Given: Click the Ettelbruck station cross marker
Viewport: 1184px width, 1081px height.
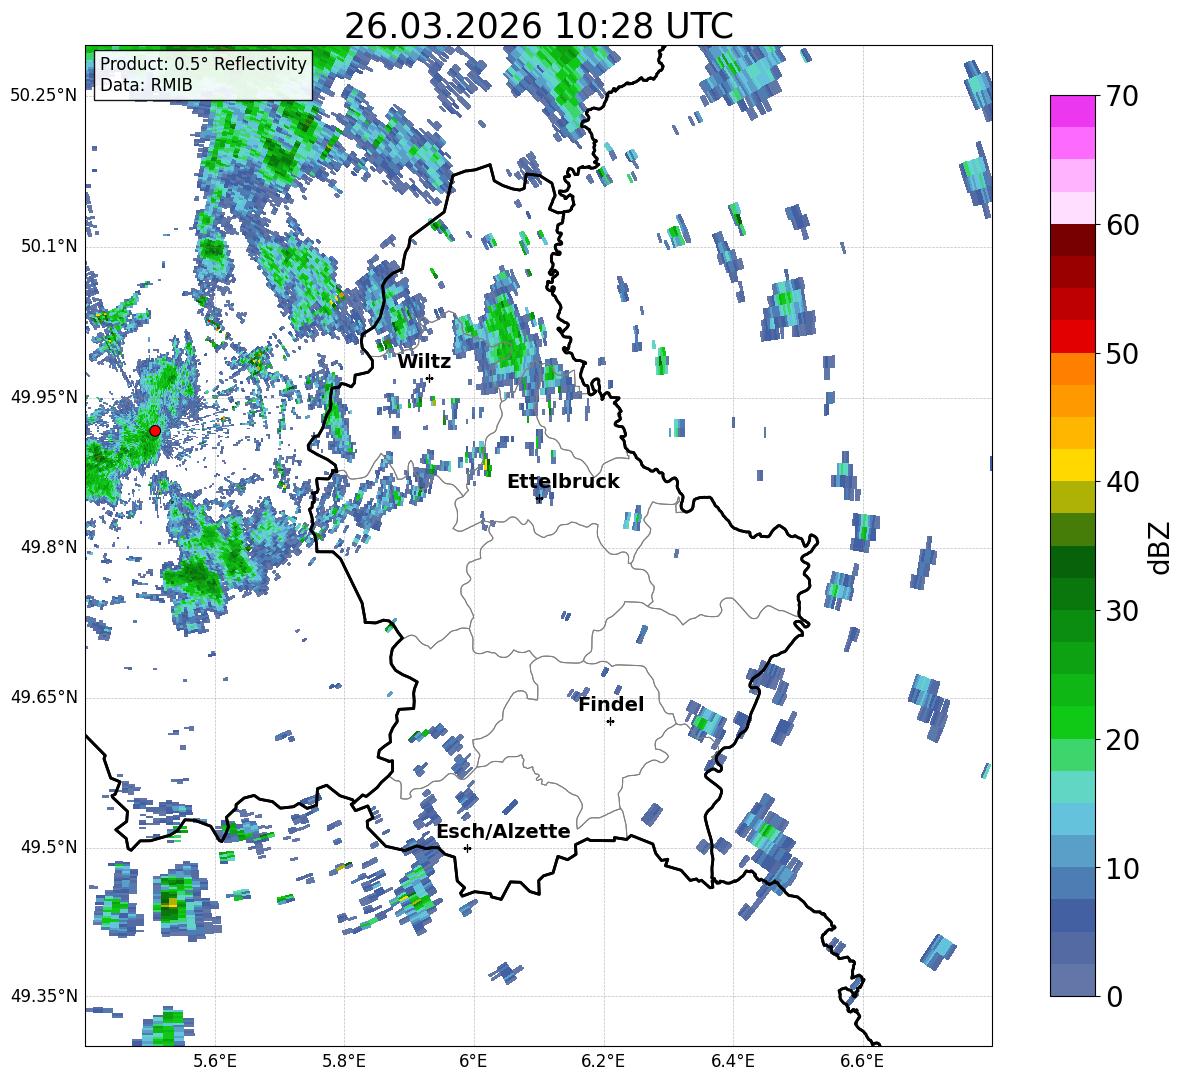Looking at the screenshot, I should click(x=539, y=498).
